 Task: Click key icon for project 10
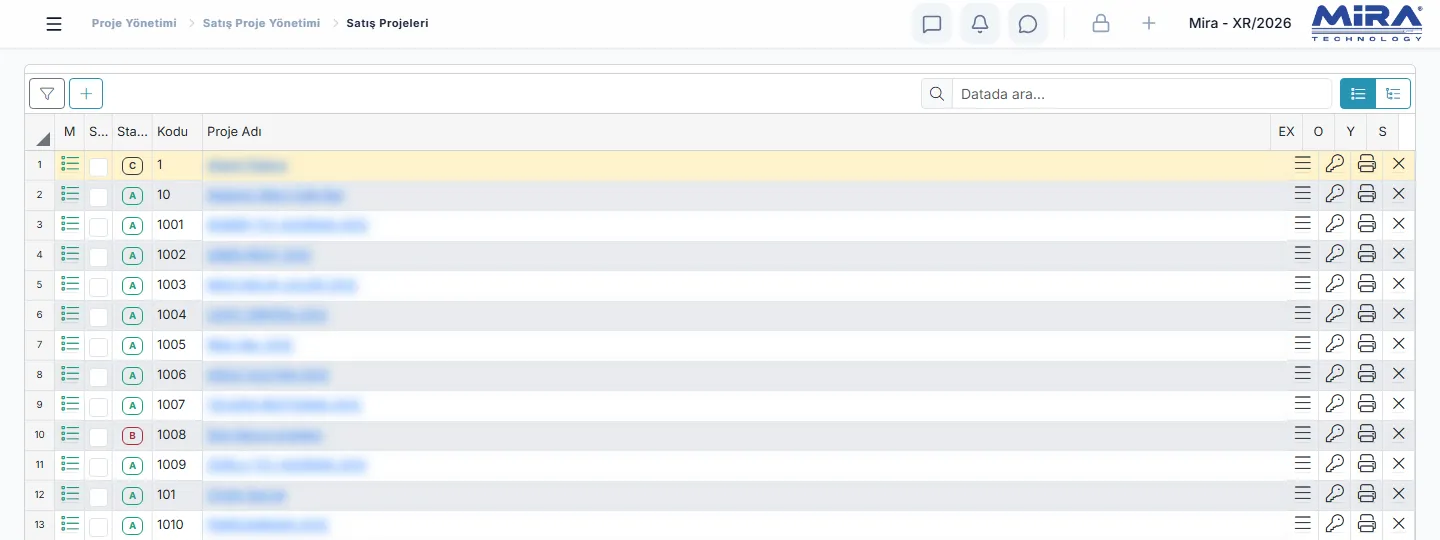click(x=1334, y=194)
